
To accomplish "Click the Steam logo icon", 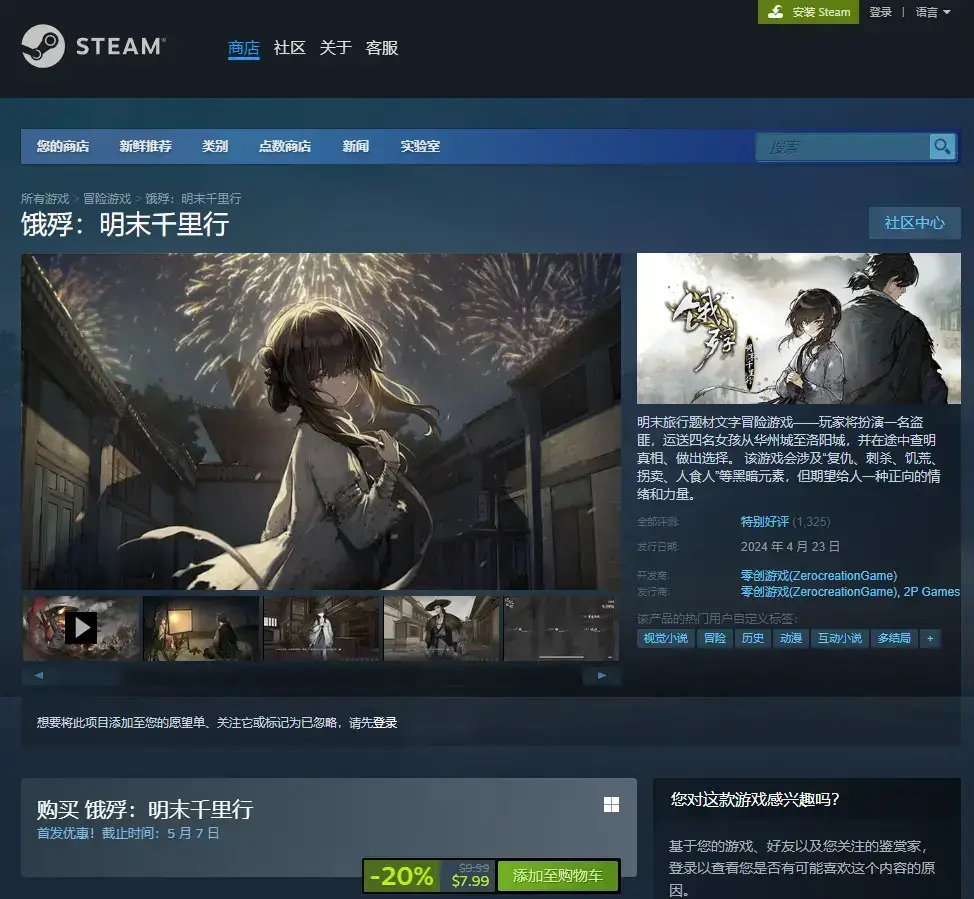I will pos(43,46).
